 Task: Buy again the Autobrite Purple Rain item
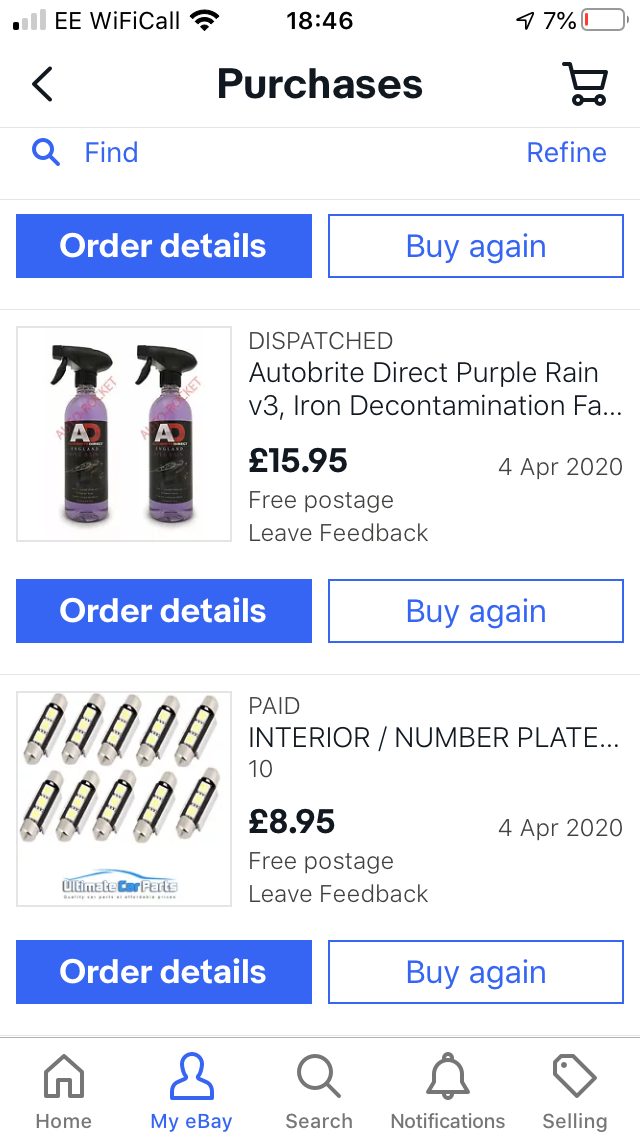[475, 611]
